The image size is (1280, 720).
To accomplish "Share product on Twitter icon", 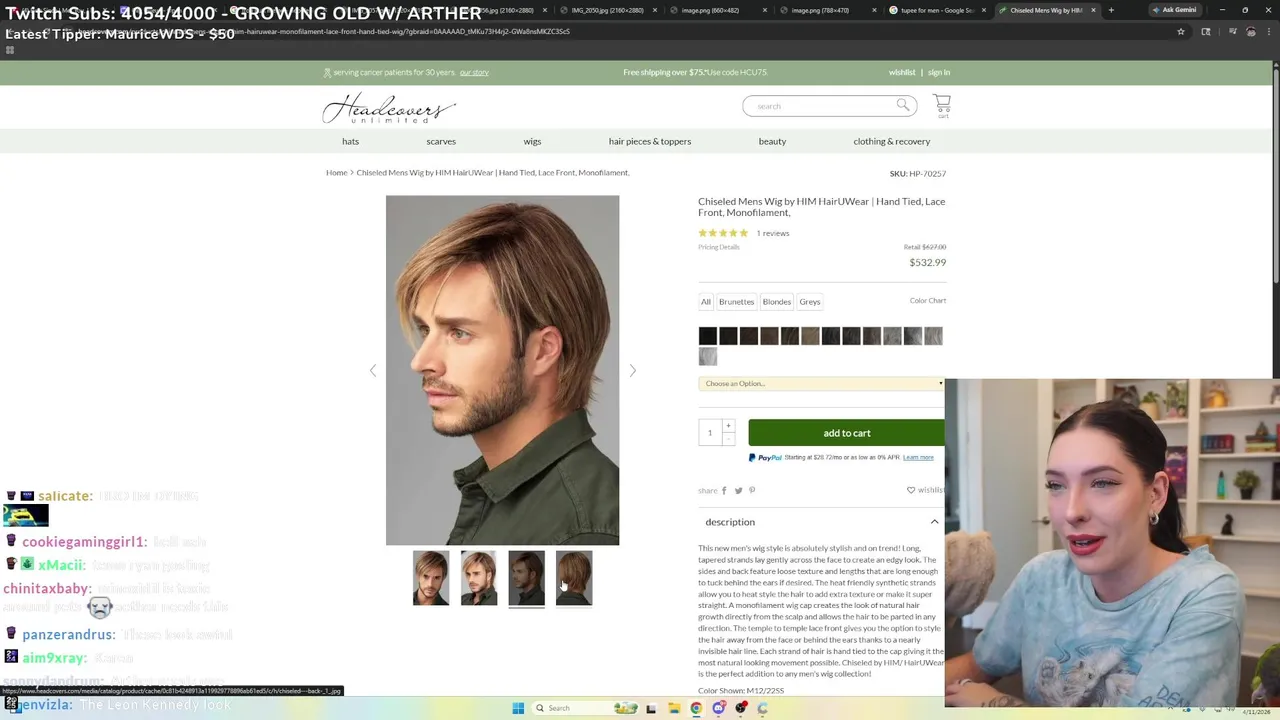I will tap(738, 490).
